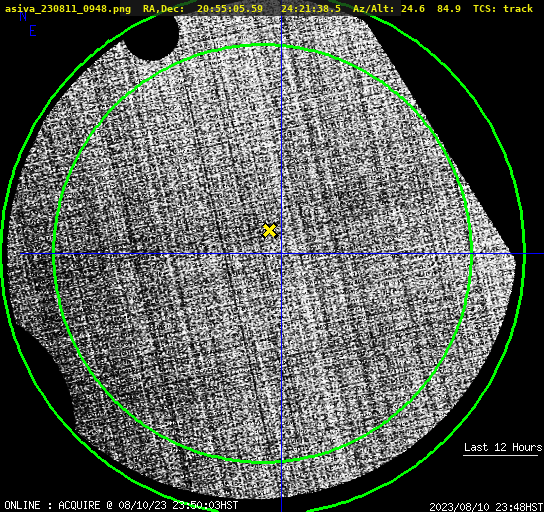
Task: Click the blue vertical crosshair line's top end
Action: coord(281,17)
